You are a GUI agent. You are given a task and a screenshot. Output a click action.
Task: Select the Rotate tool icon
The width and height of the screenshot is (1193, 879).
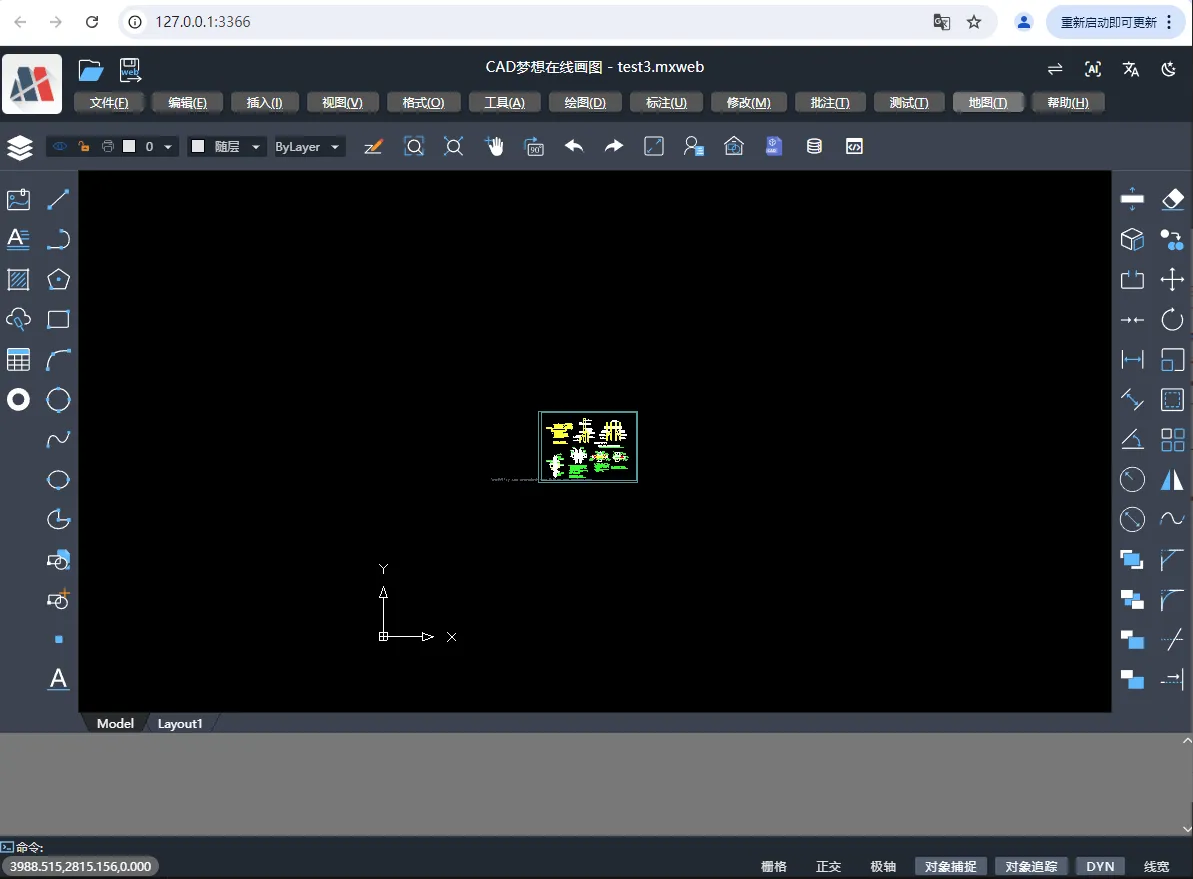point(1172,320)
